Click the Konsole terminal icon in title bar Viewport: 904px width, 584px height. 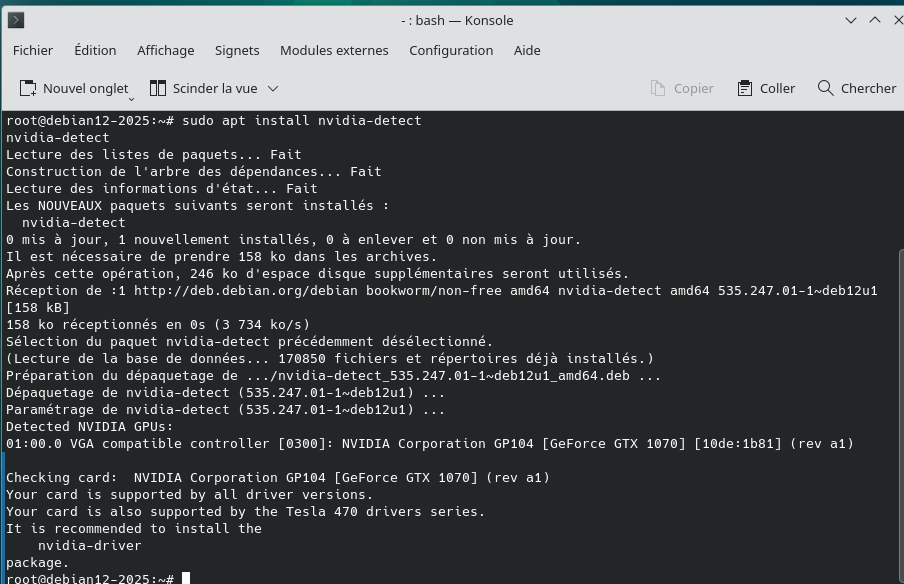coord(16,21)
